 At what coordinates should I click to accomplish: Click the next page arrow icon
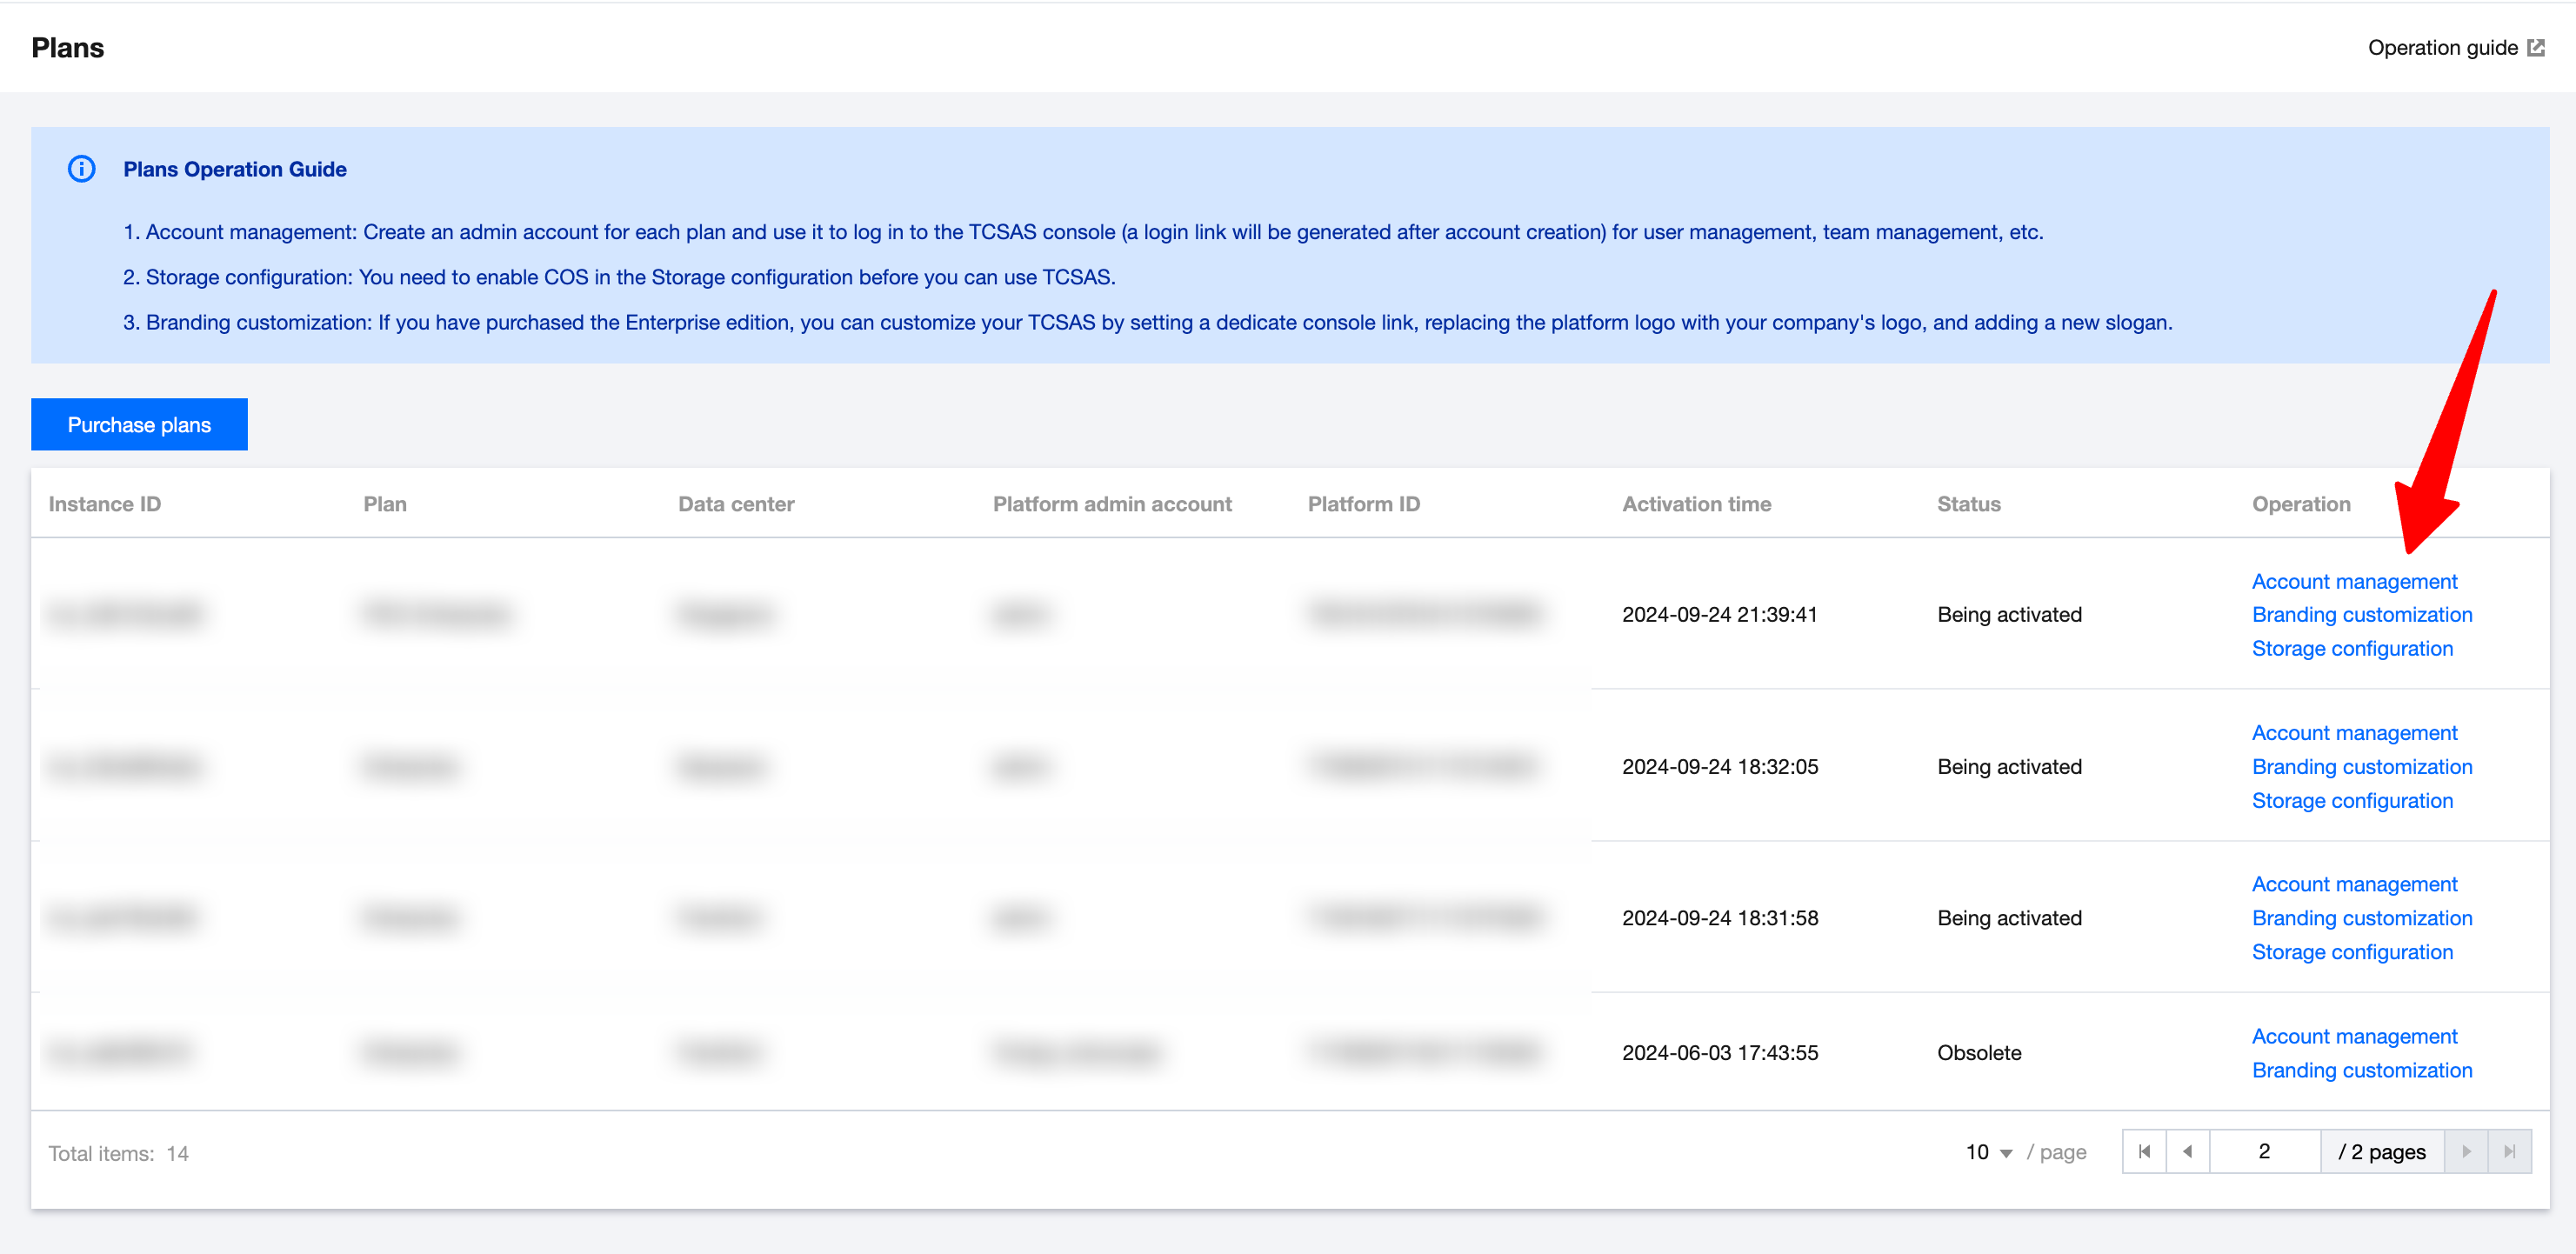point(2466,1152)
